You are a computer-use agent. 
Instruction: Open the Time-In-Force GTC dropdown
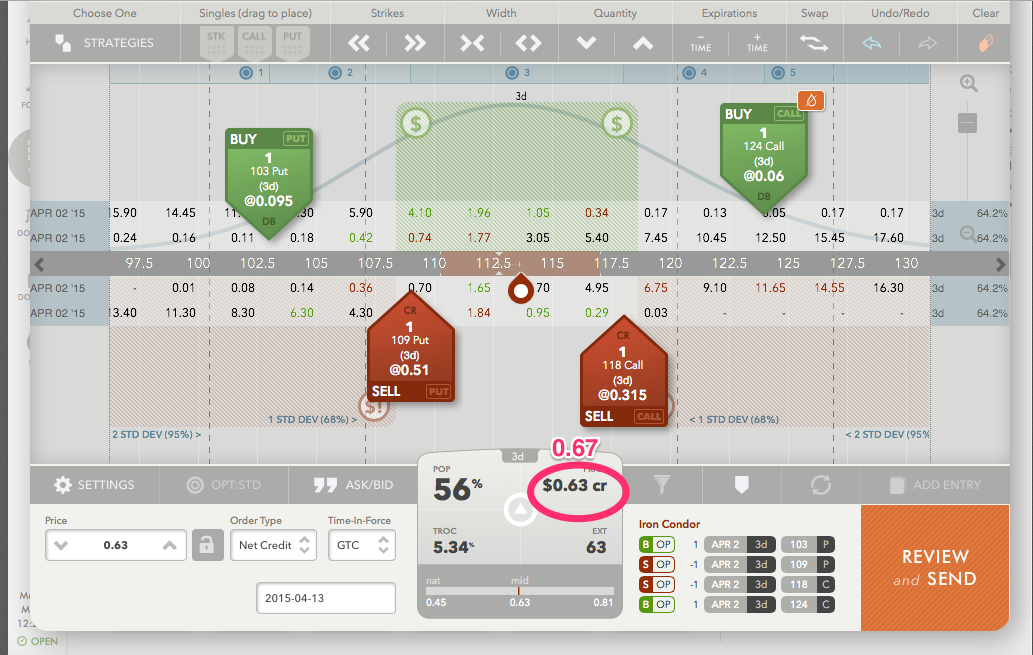pos(362,545)
